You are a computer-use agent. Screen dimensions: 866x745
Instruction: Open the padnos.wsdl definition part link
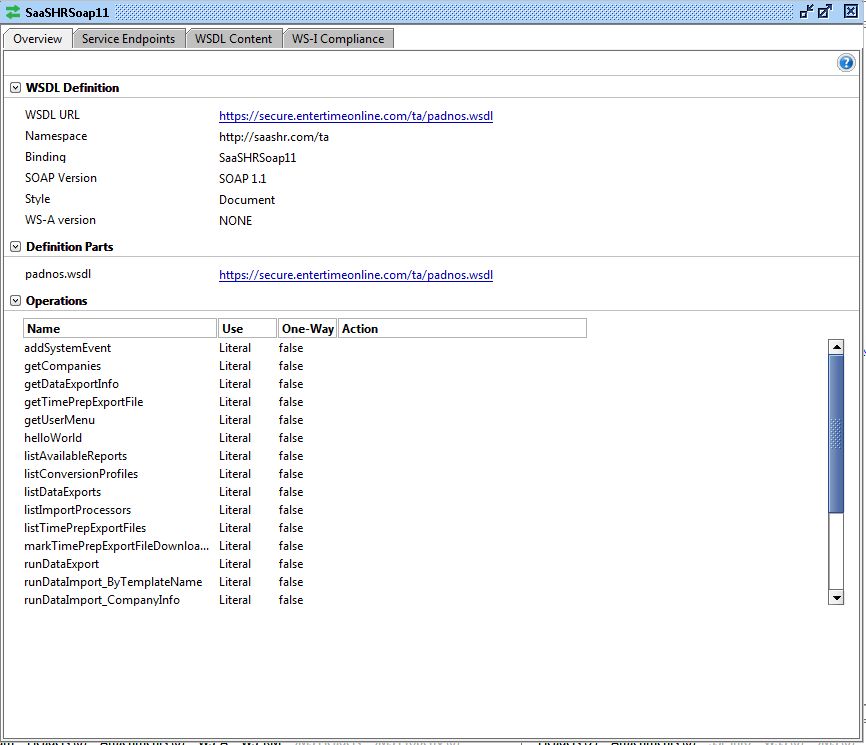pos(356,275)
